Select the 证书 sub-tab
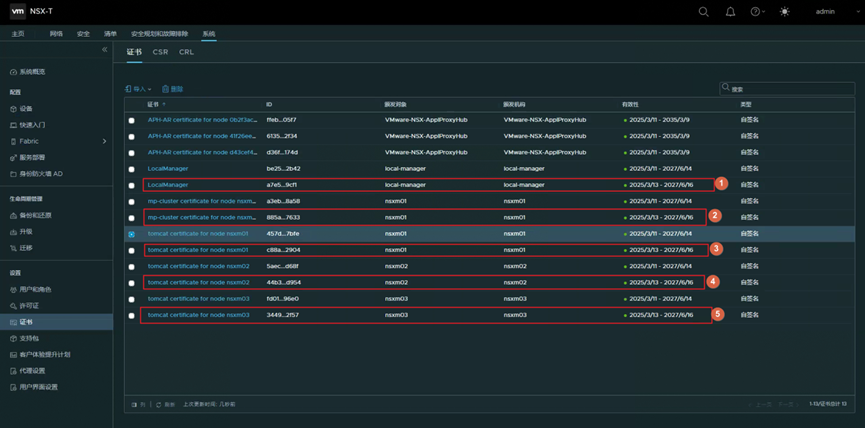Viewport: 865px width, 428px height. (134, 52)
